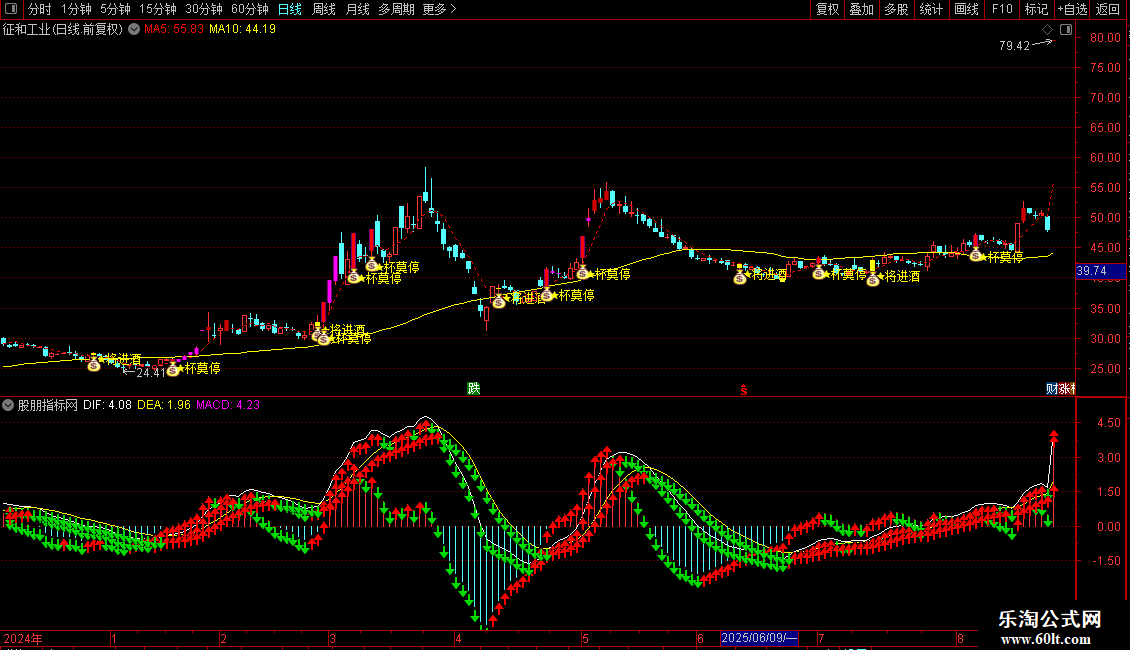
Task: Open the 统计 statistics tool
Action: click(x=931, y=9)
